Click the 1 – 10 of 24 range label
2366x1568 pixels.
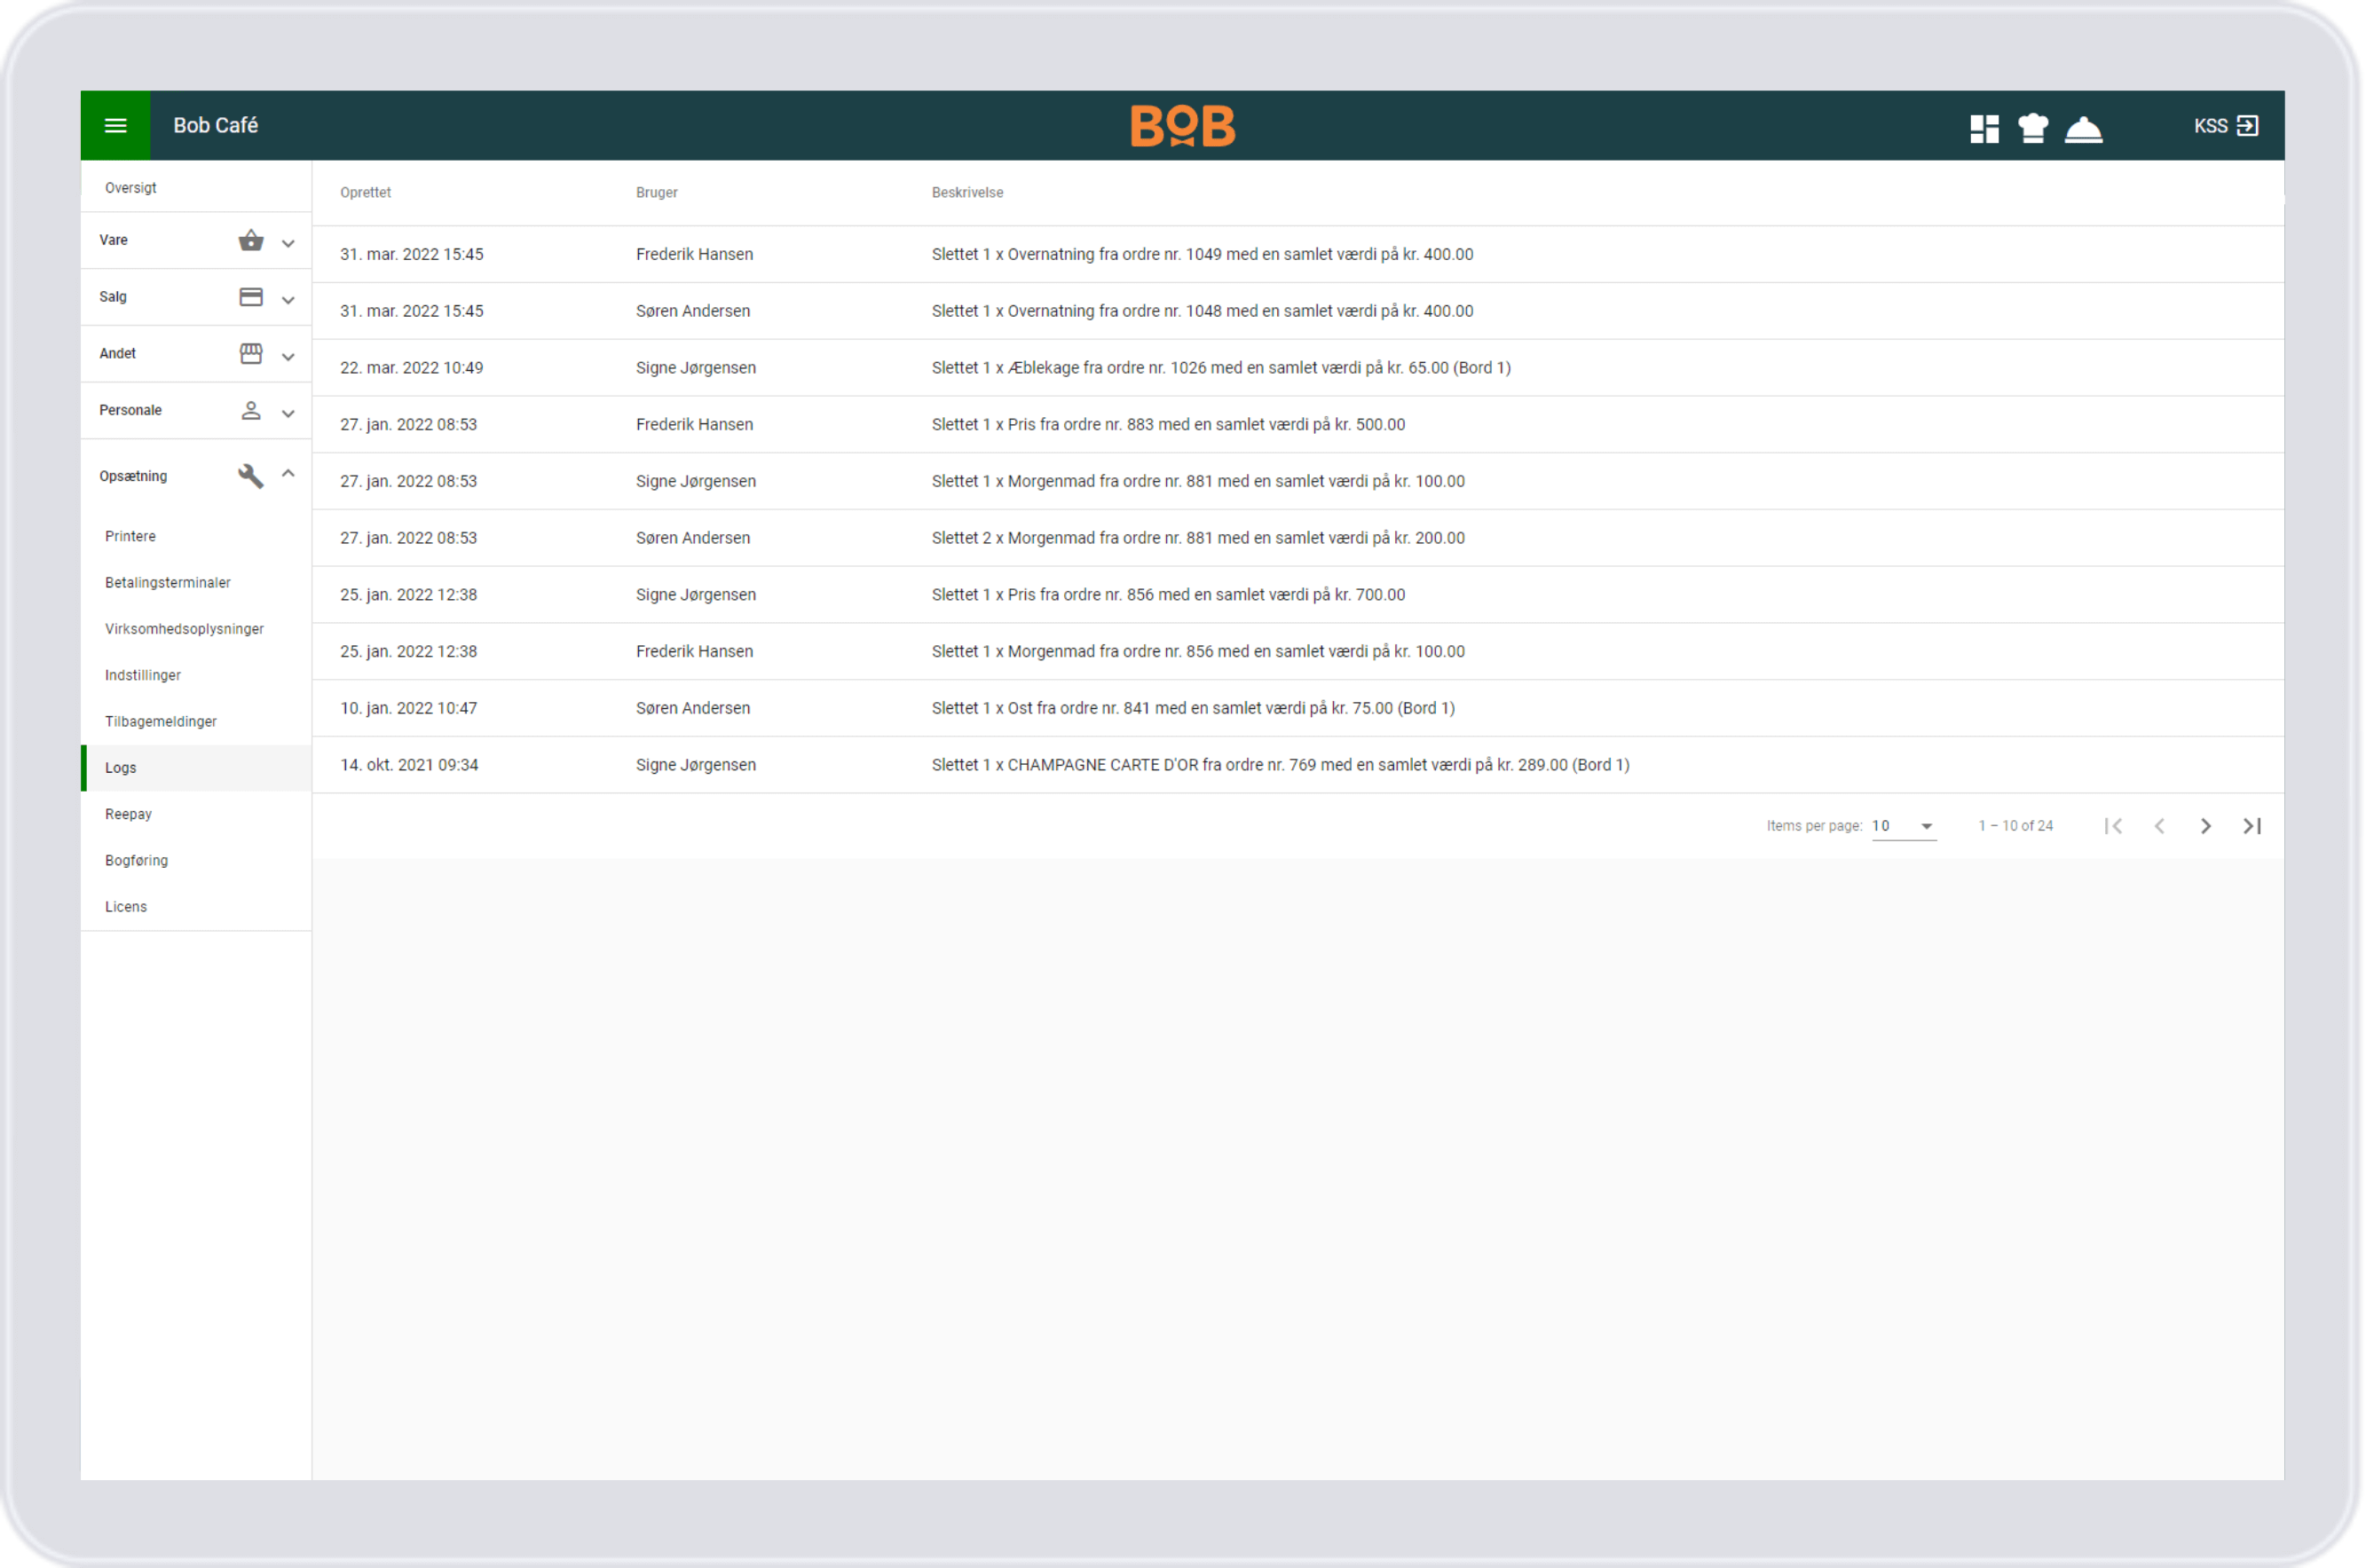pyautogui.click(x=2017, y=826)
